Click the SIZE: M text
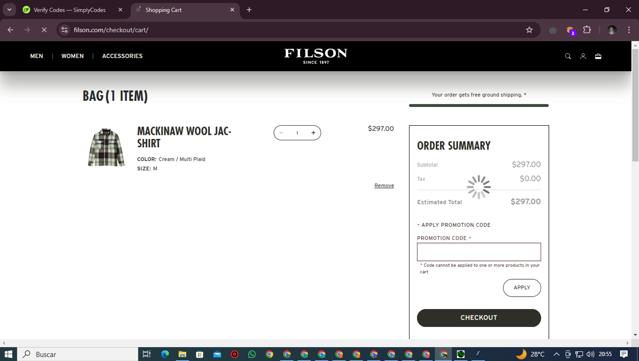 coord(147,168)
